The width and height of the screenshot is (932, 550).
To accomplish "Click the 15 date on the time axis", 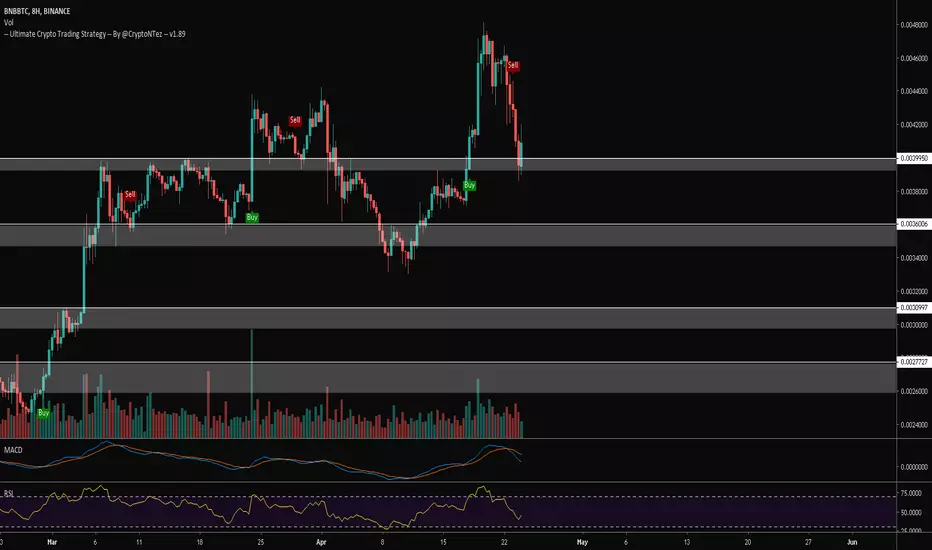I will (x=443, y=542).
